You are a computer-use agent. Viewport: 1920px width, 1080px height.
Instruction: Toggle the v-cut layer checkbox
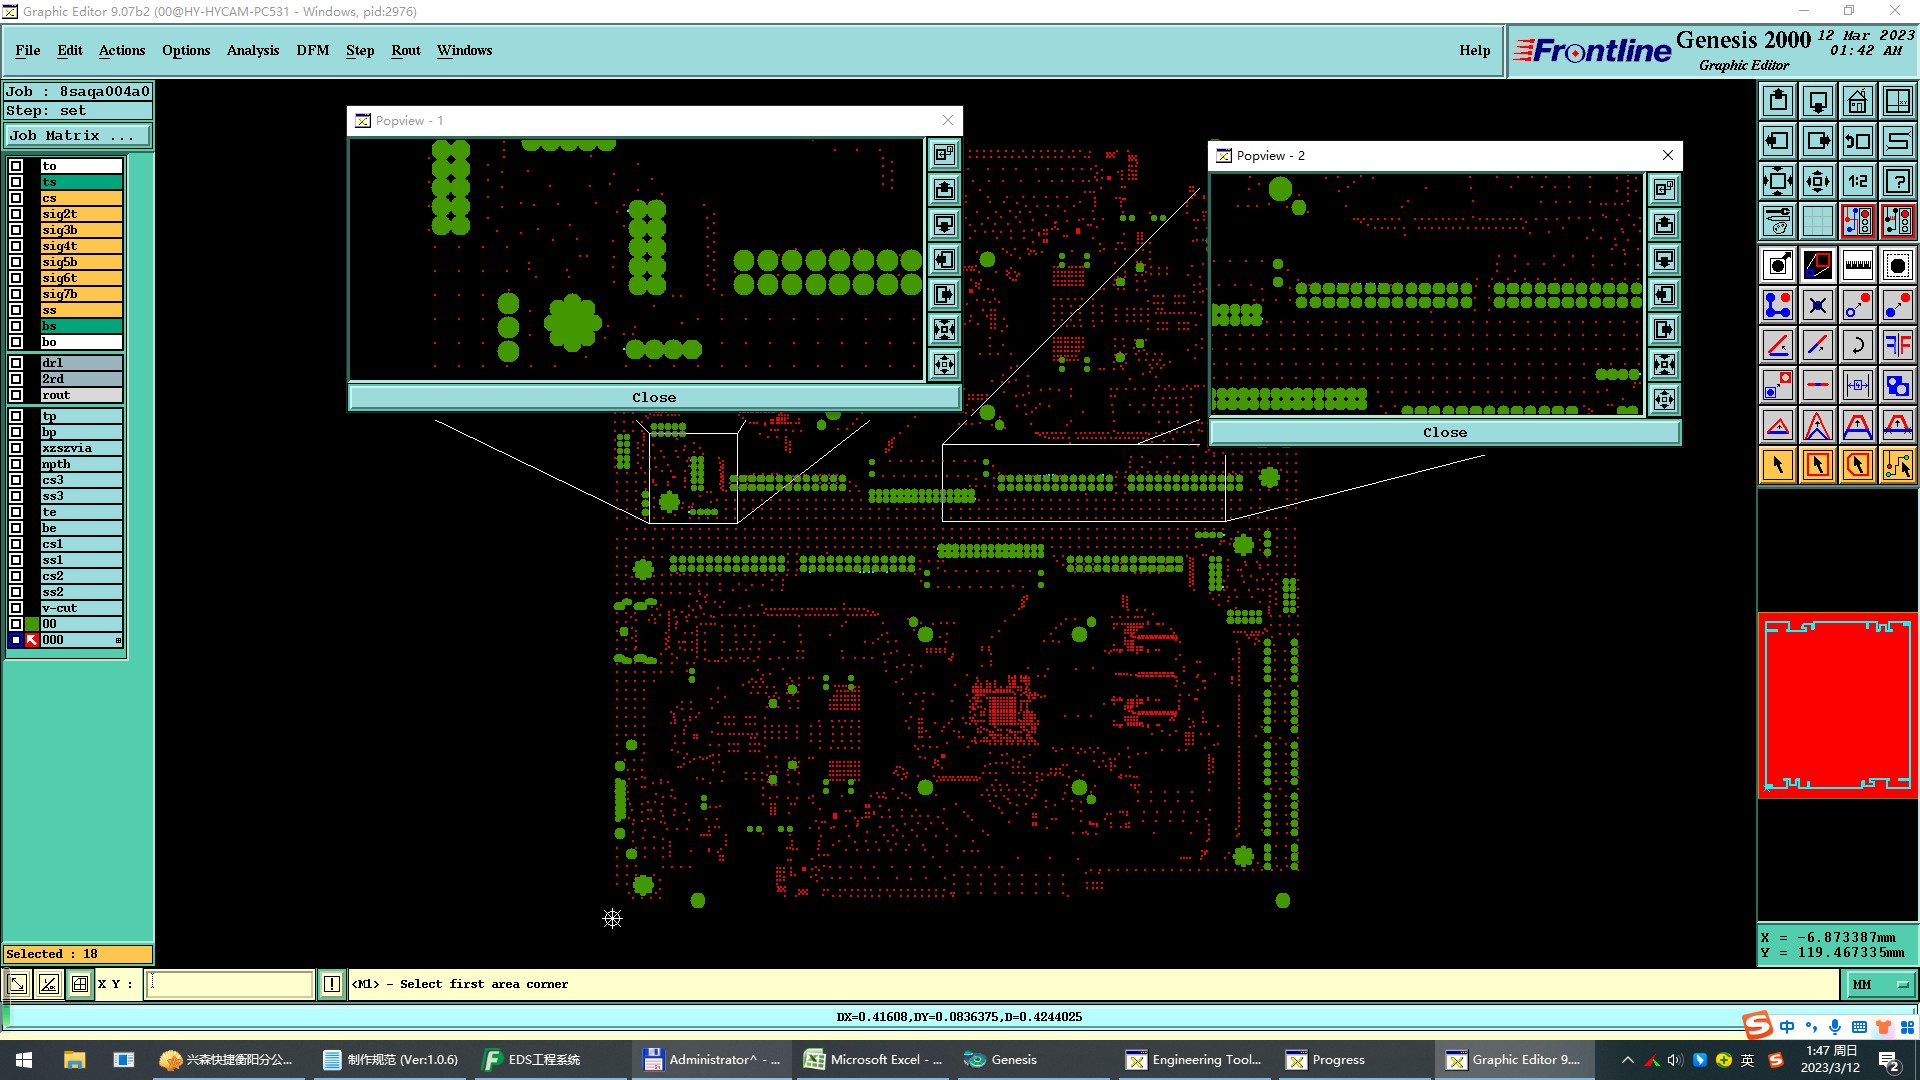16,608
